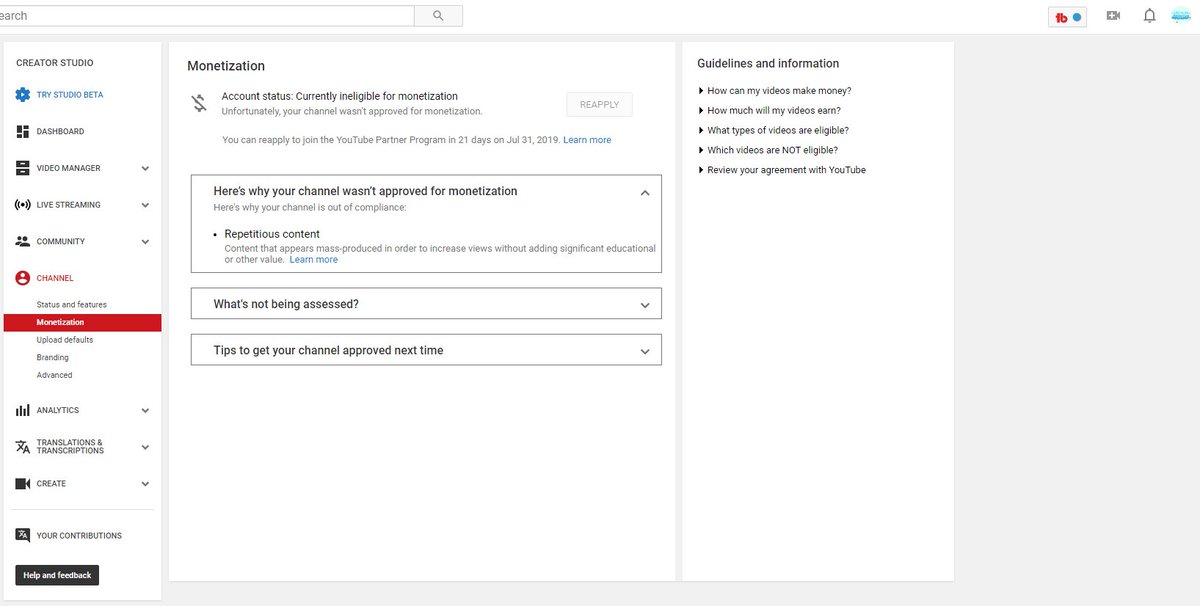Image resolution: width=1200 pixels, height=606 pixels.
Task: Click the Help and feedback button
Action: (x=57, y=575)
